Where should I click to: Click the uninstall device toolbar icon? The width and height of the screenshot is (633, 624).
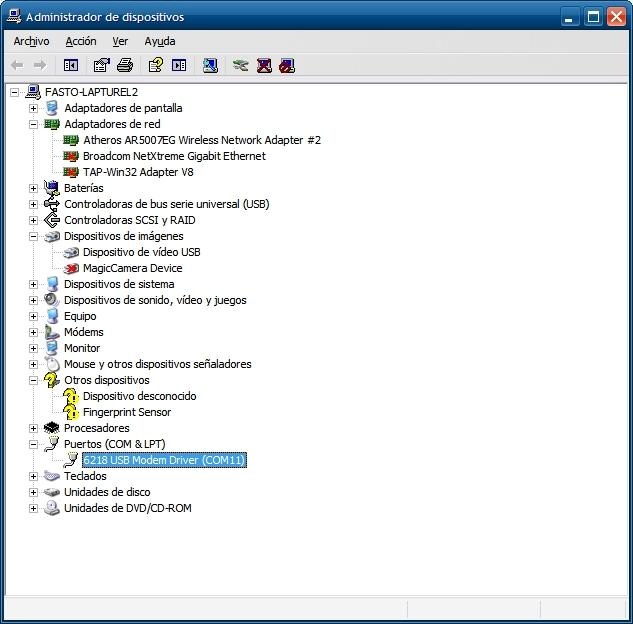point(264,65)
